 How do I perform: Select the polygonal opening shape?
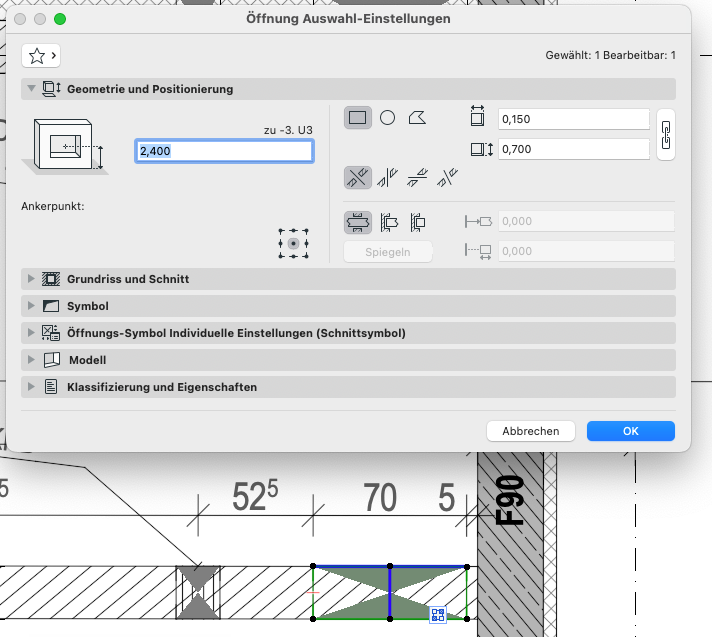(x=417, y=118)
